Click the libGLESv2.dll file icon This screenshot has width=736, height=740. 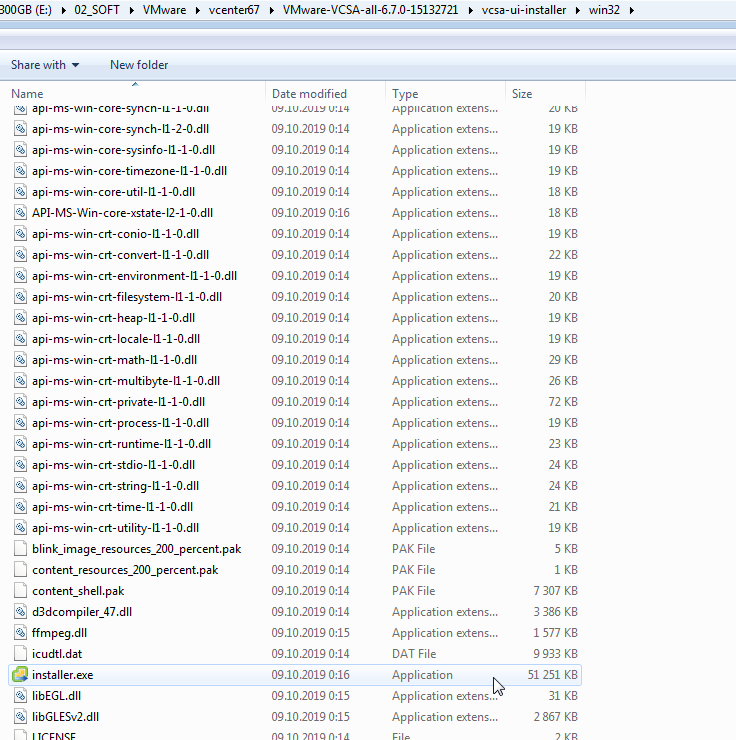click(x=21, y=717)
